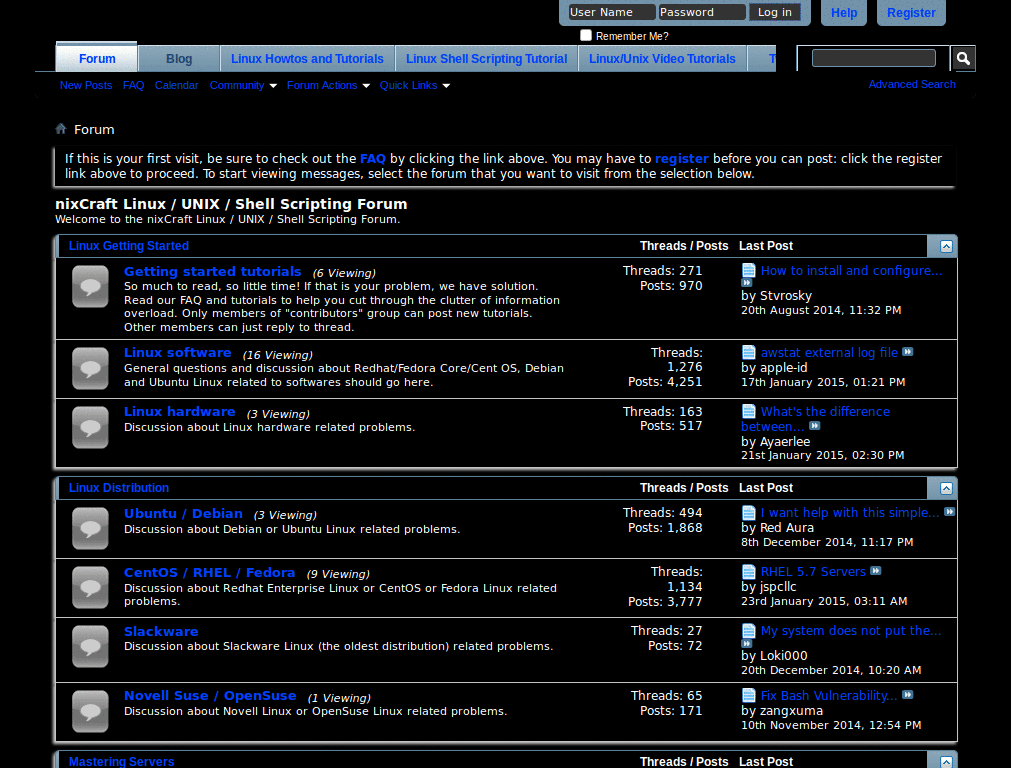The width and height of the screenshot is (1024, 768).
Task: Open the Linux hardware forum
Action: click(x=180, y=411)
